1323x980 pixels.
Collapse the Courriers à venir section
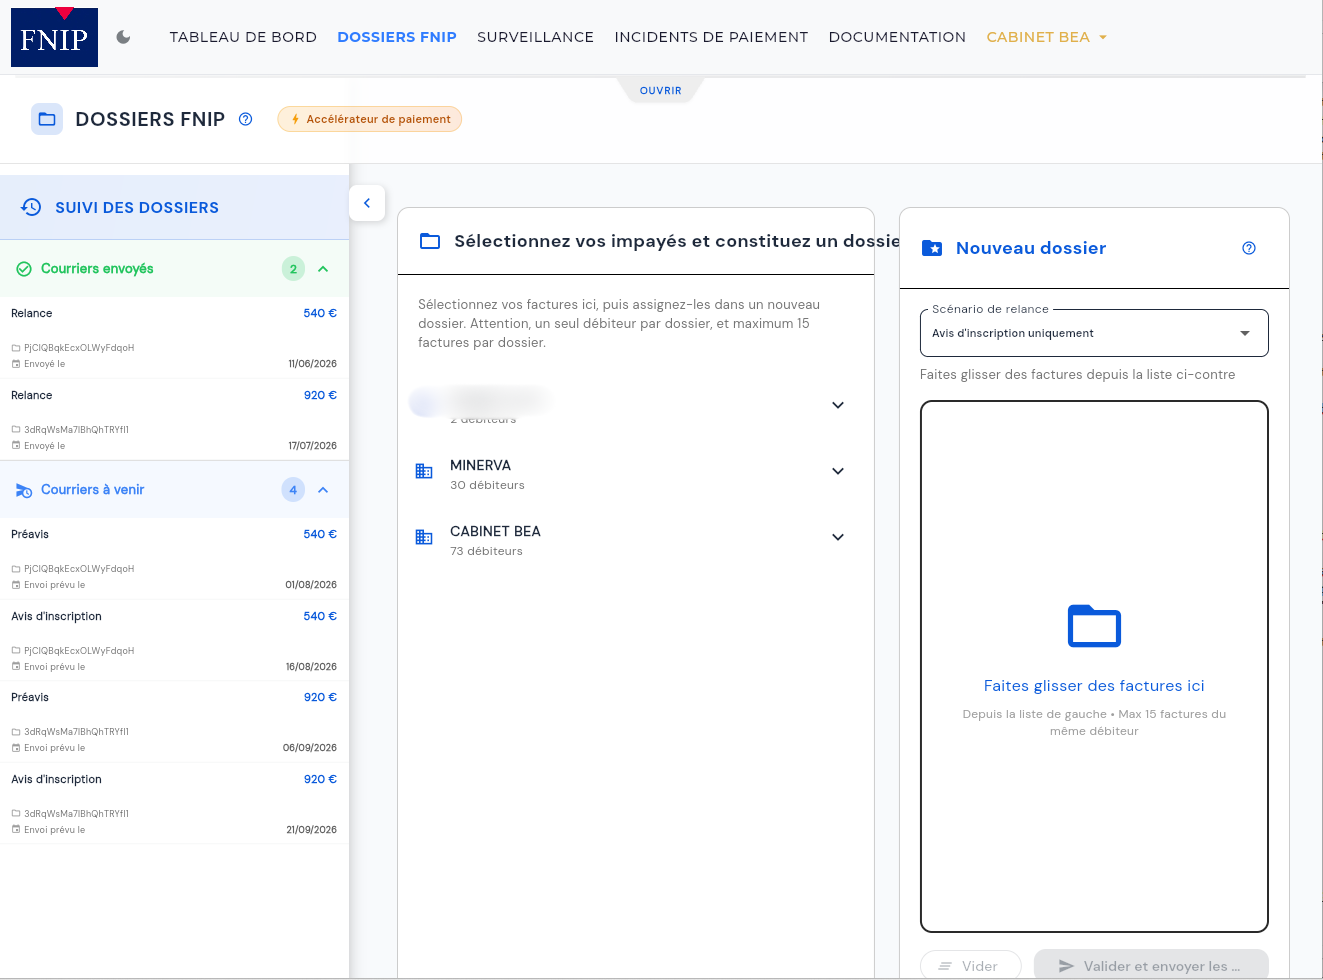323,490
